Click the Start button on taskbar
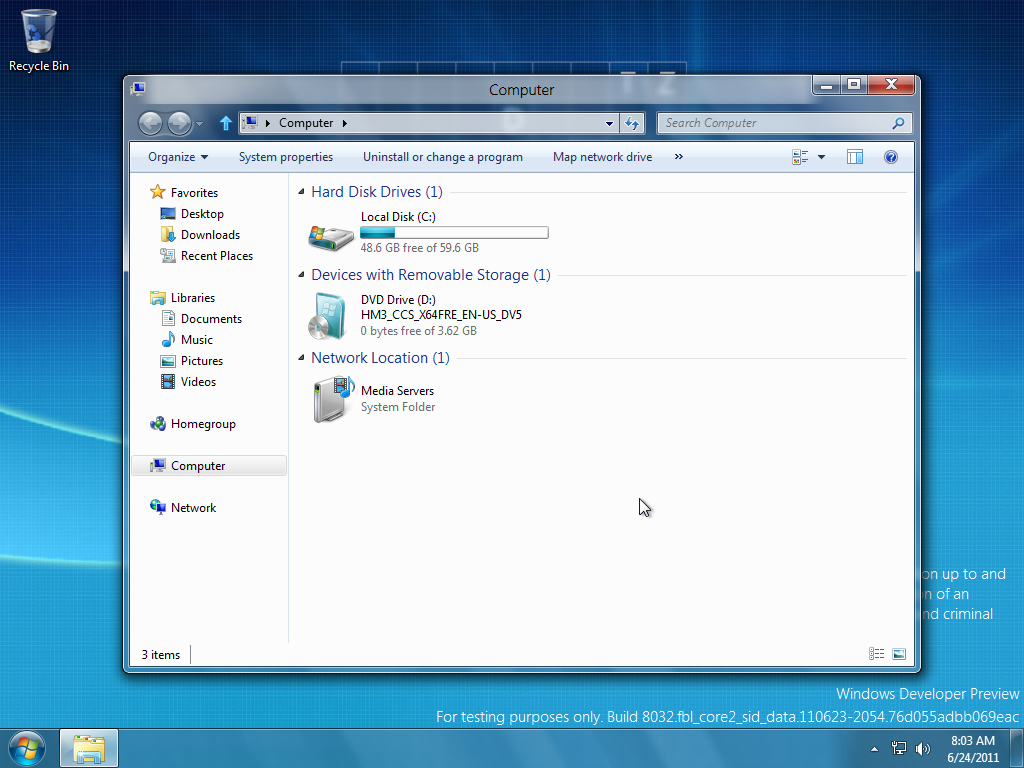The height and width of the screenshot is (768, 1024). (27, 748)
